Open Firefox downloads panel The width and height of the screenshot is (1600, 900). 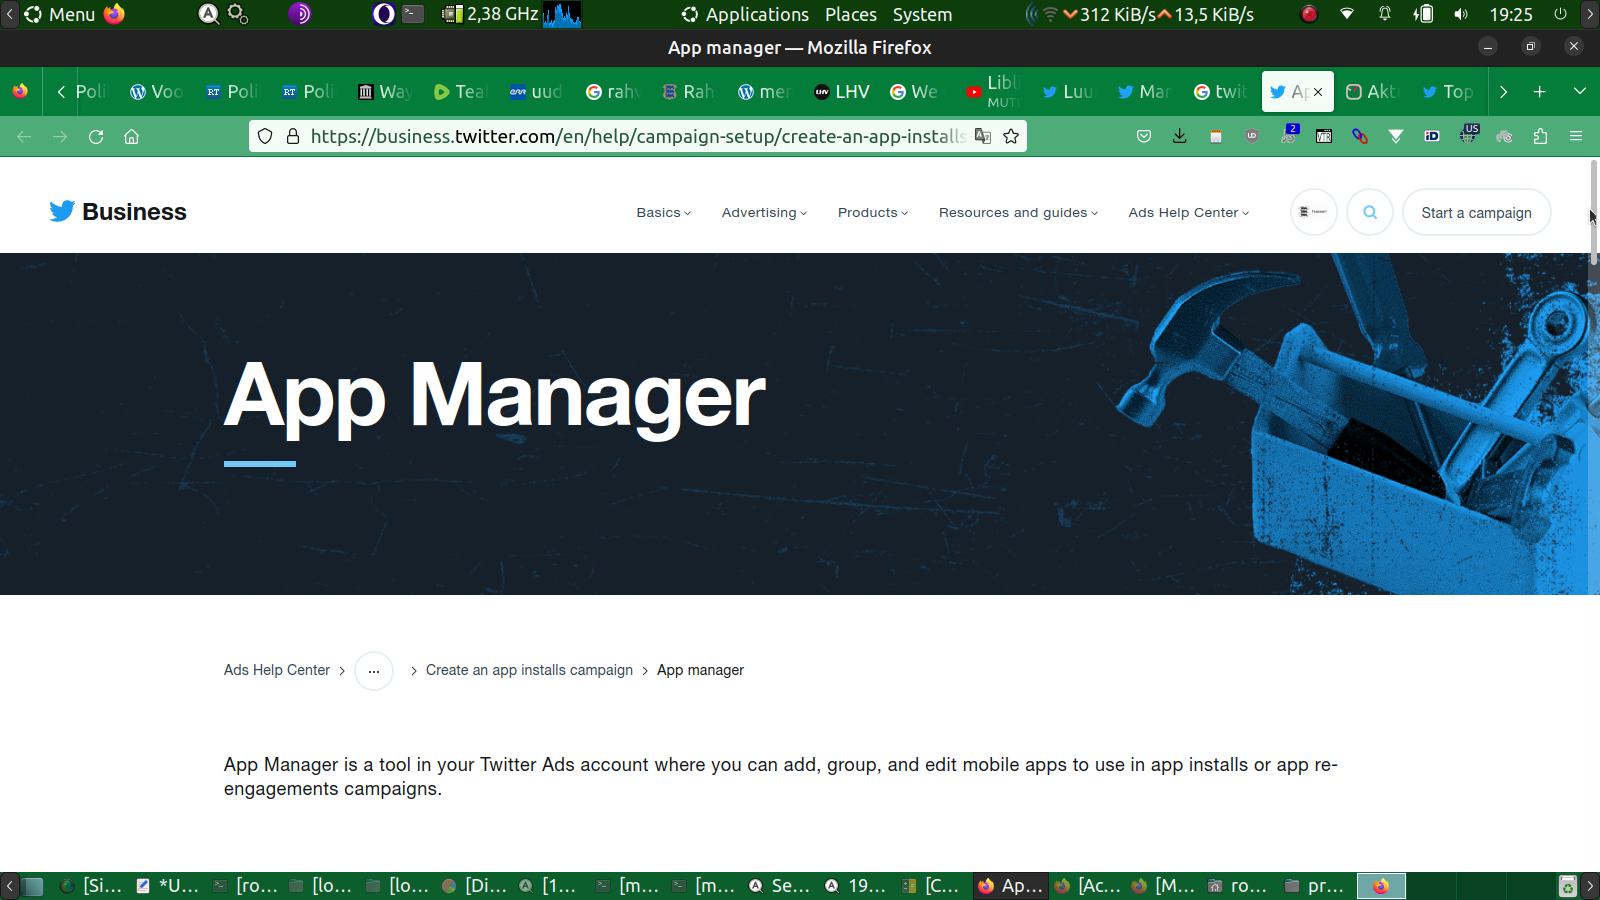click(x=1180, y=136)
